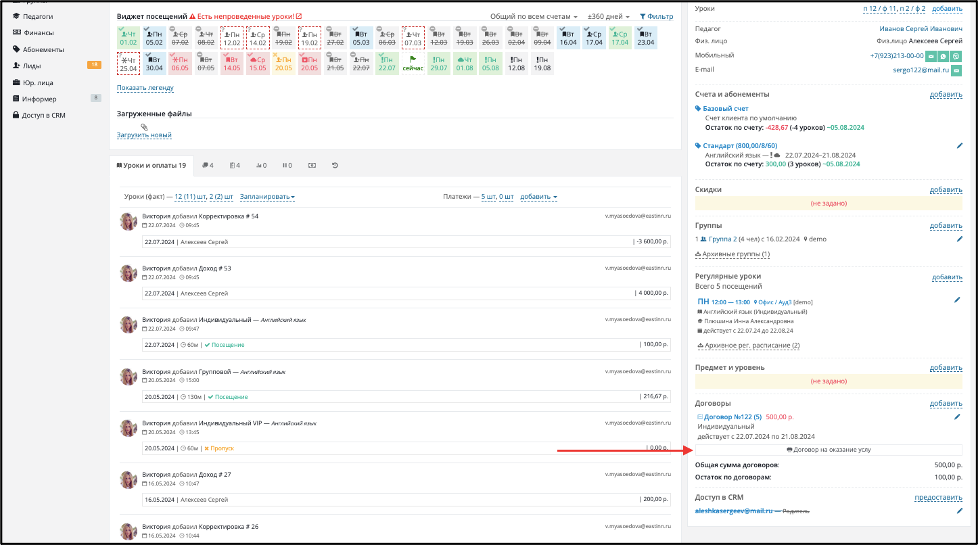Image resolution: width=979 pixels, height=545 pixels.
Task: Edit the regular lesson ПН 12:00 pencil
Action: point(957,300)
